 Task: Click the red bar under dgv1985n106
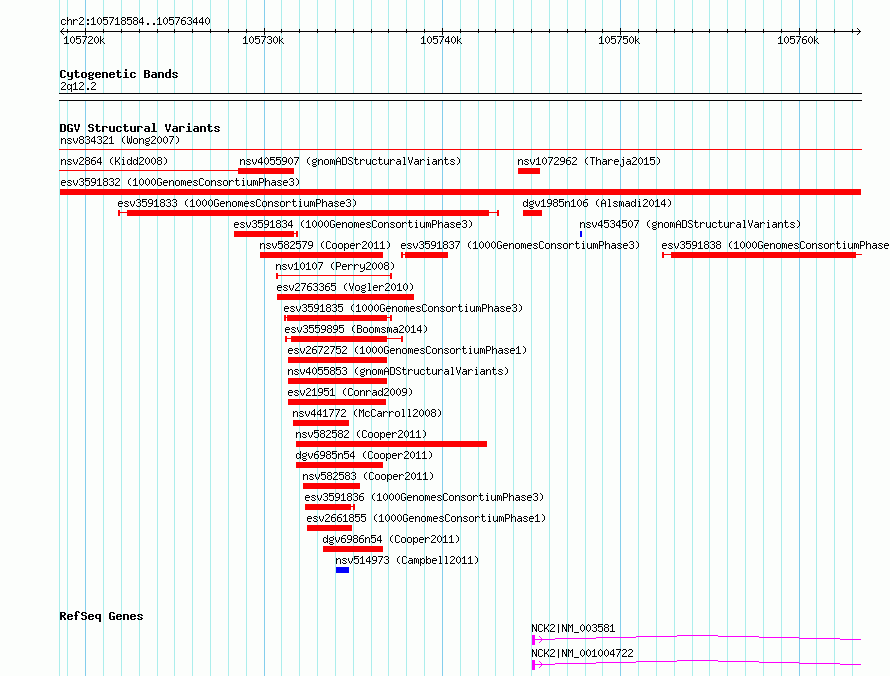[x=532, y=213]
